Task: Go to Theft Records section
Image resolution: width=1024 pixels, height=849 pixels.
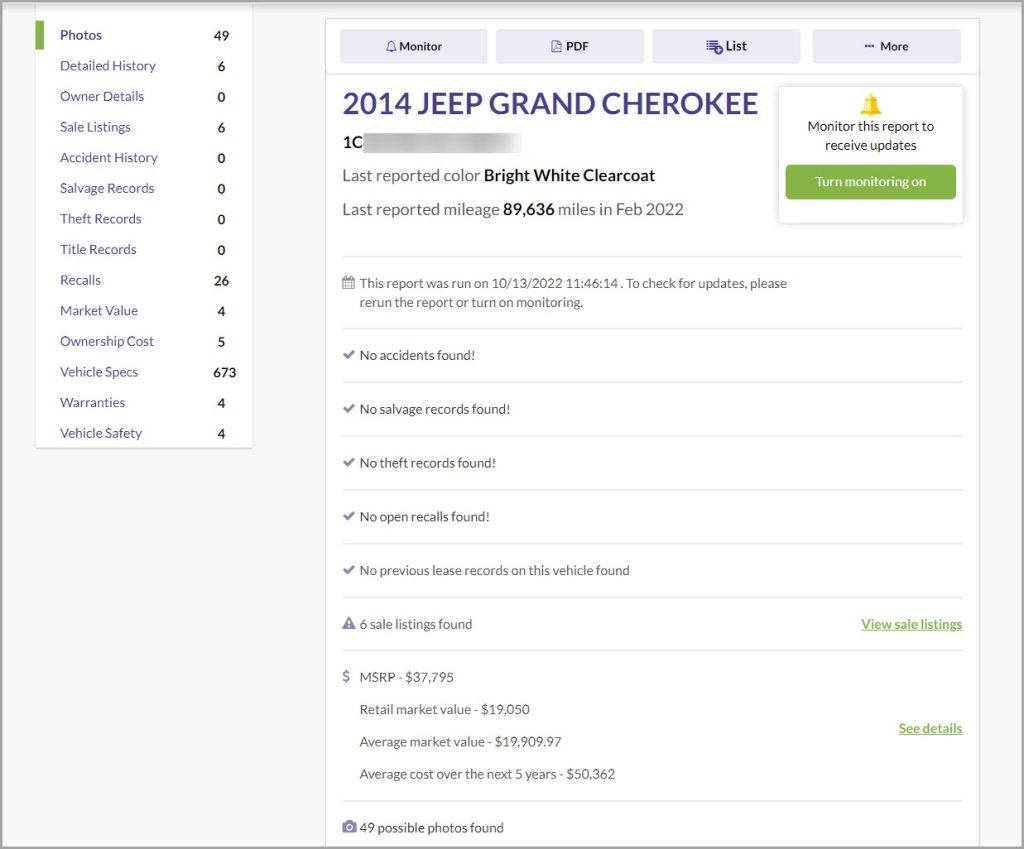Action: 101,219
